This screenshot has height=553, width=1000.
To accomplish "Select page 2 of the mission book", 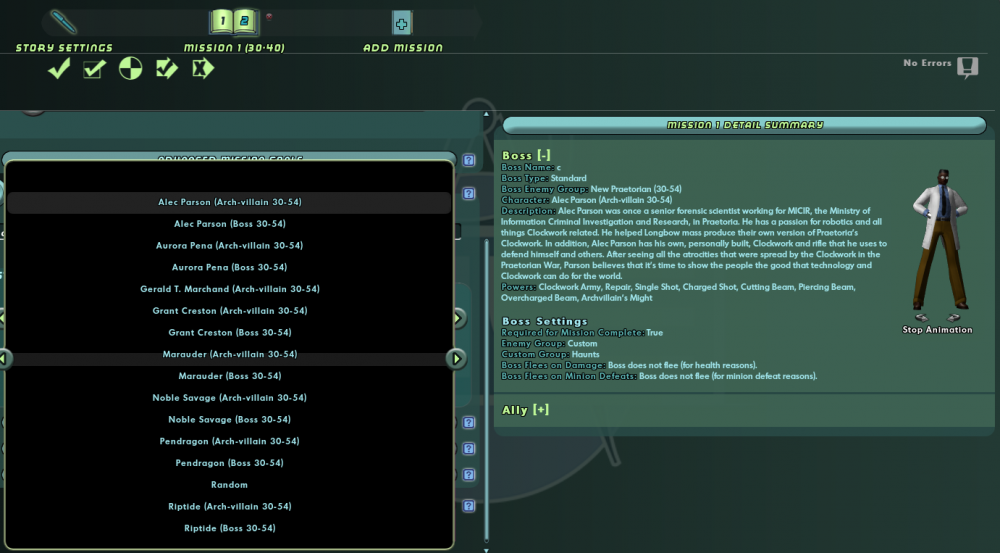I will [246, 22].
